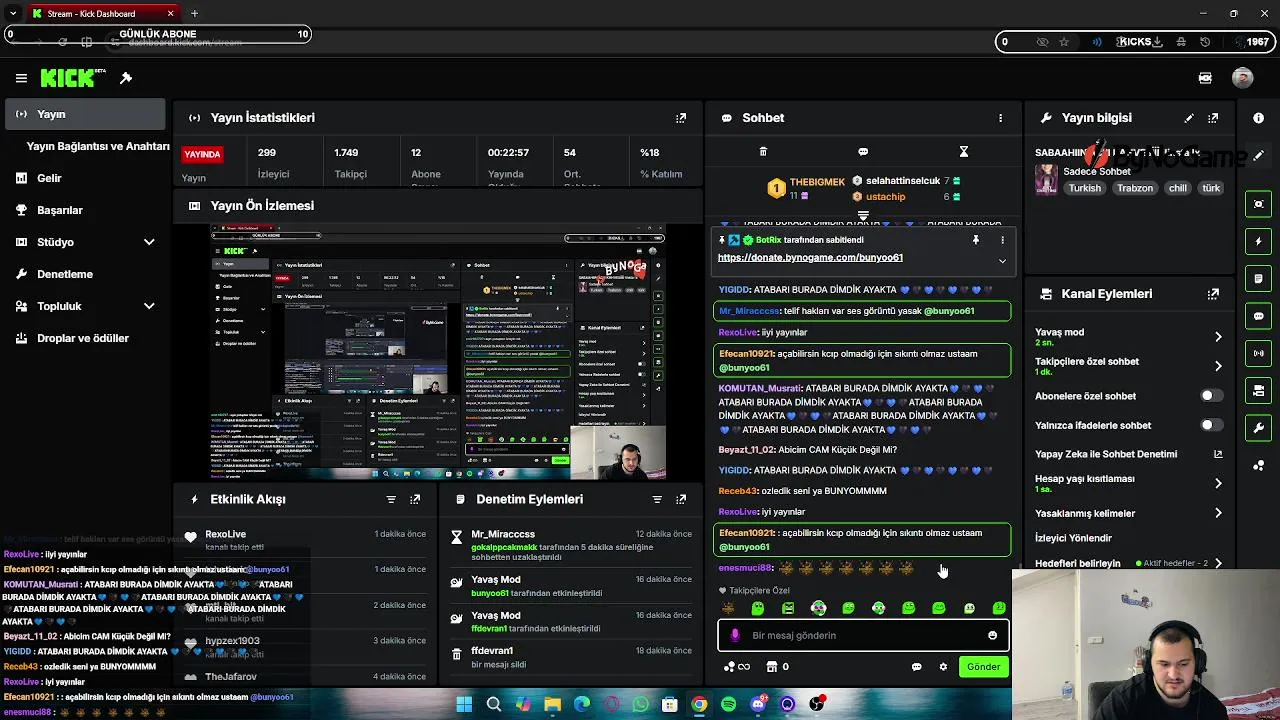Open the filter icon in Etkinlik Akışı header

[x=391, y=499]
